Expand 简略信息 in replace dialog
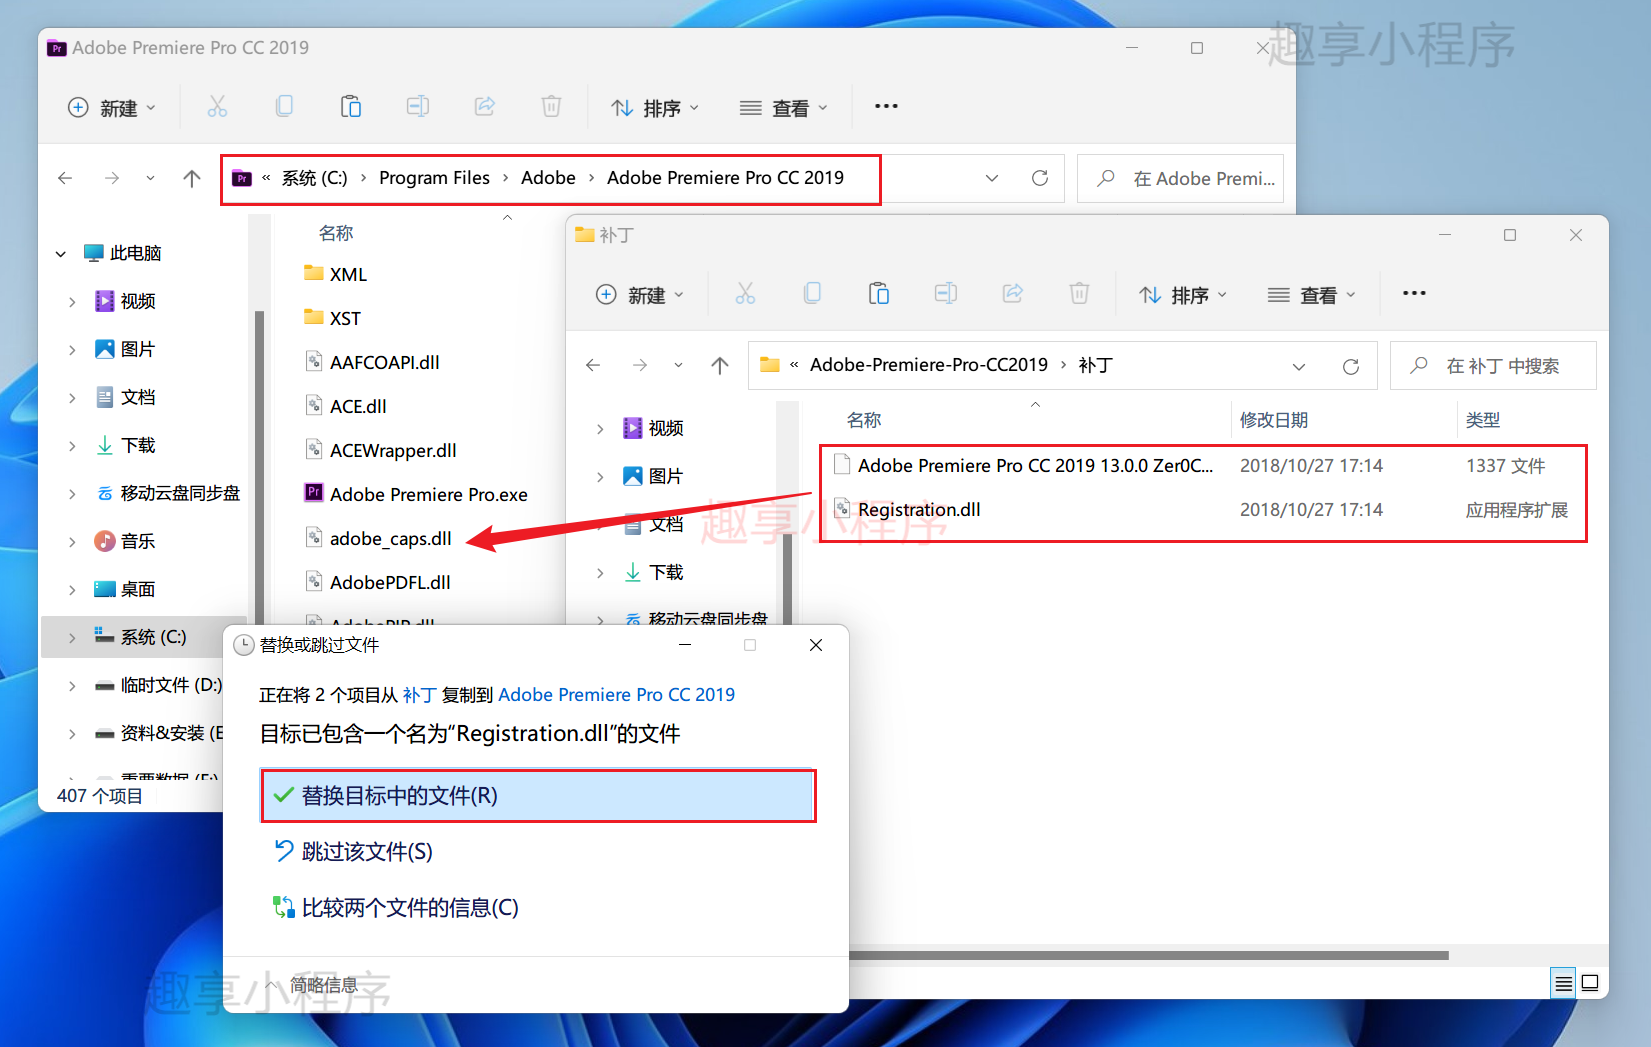This screenshot has height=1047, width=1651. (x=312, y=985)
